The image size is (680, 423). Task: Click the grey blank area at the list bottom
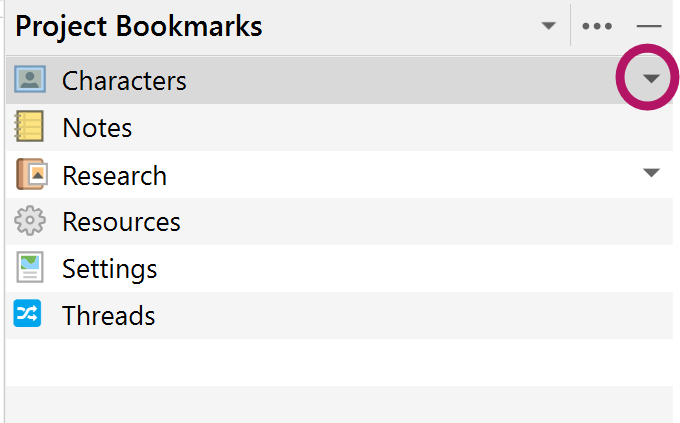pos(338,405)
